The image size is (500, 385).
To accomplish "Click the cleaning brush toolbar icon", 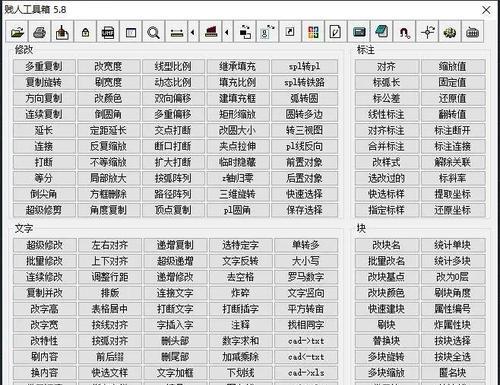I will [x=62, y=31].
